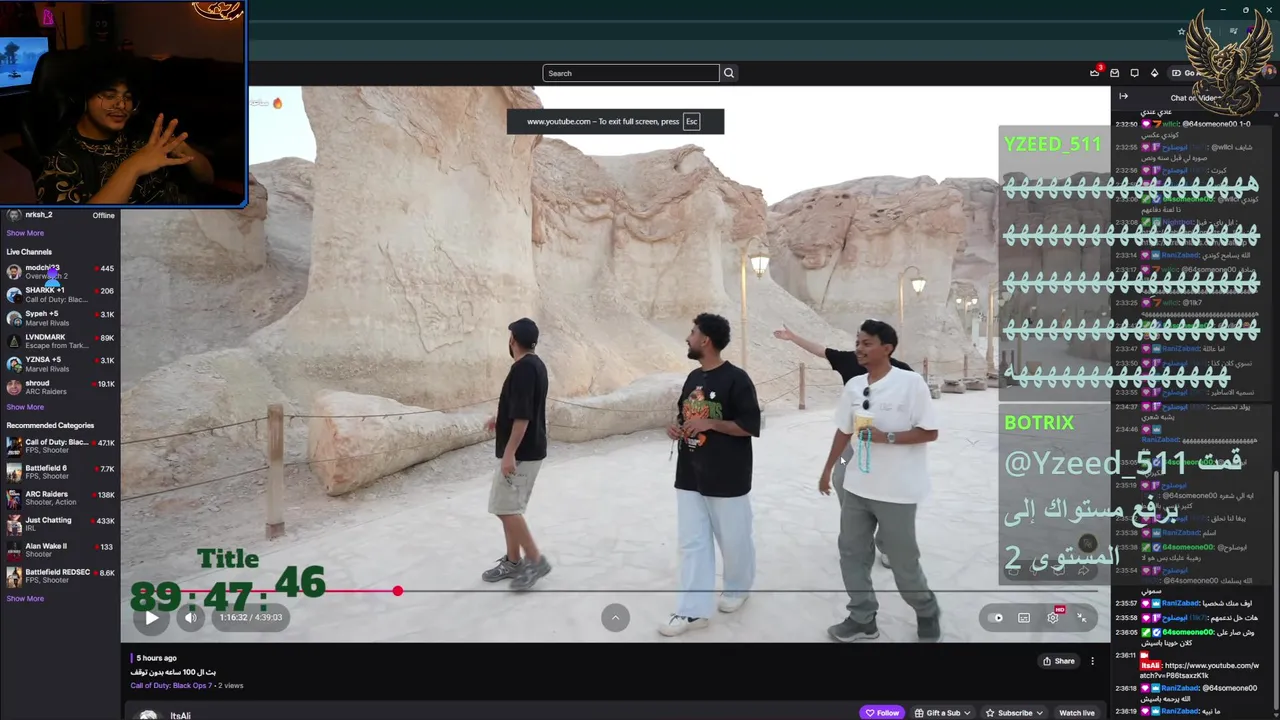The image size is (1280, 720).
Task: Bookmark this page with star icon
Action: coord(1181,32)
